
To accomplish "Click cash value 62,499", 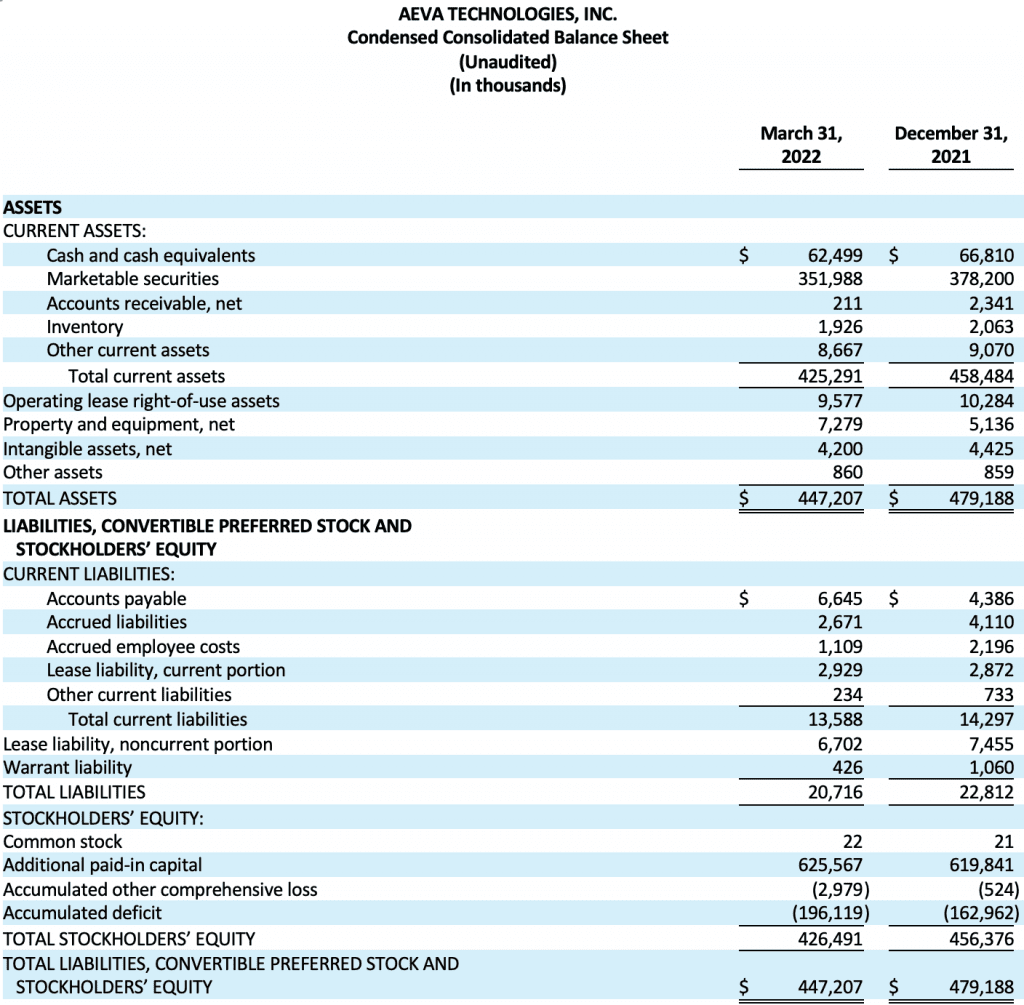I will [835, 255].
